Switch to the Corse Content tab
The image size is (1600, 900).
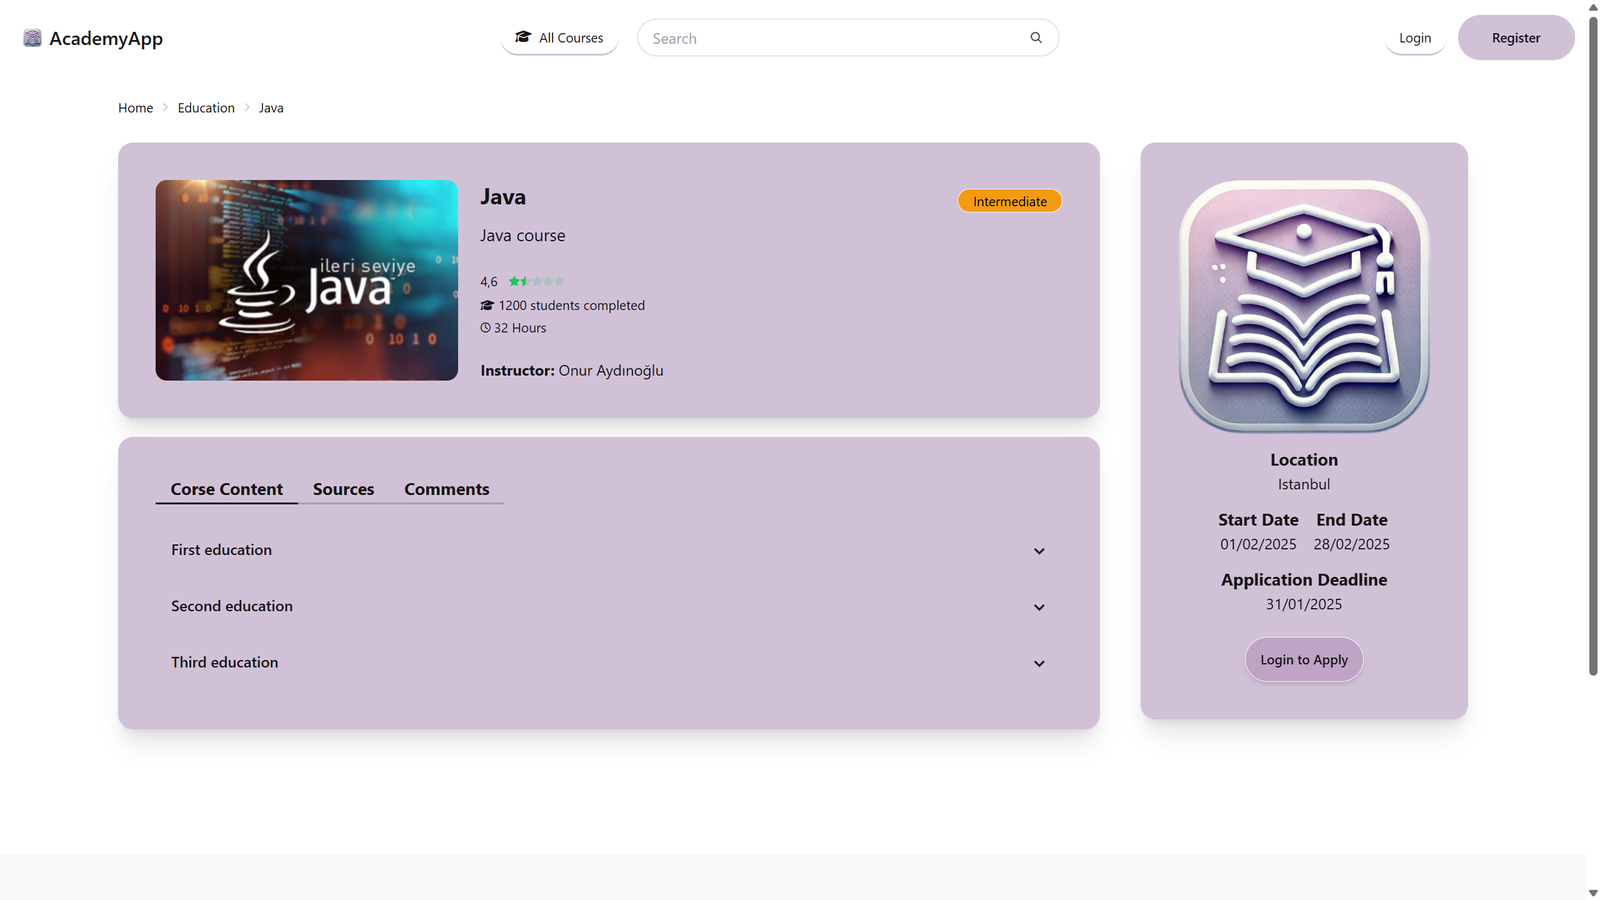[x=227, y=489]
